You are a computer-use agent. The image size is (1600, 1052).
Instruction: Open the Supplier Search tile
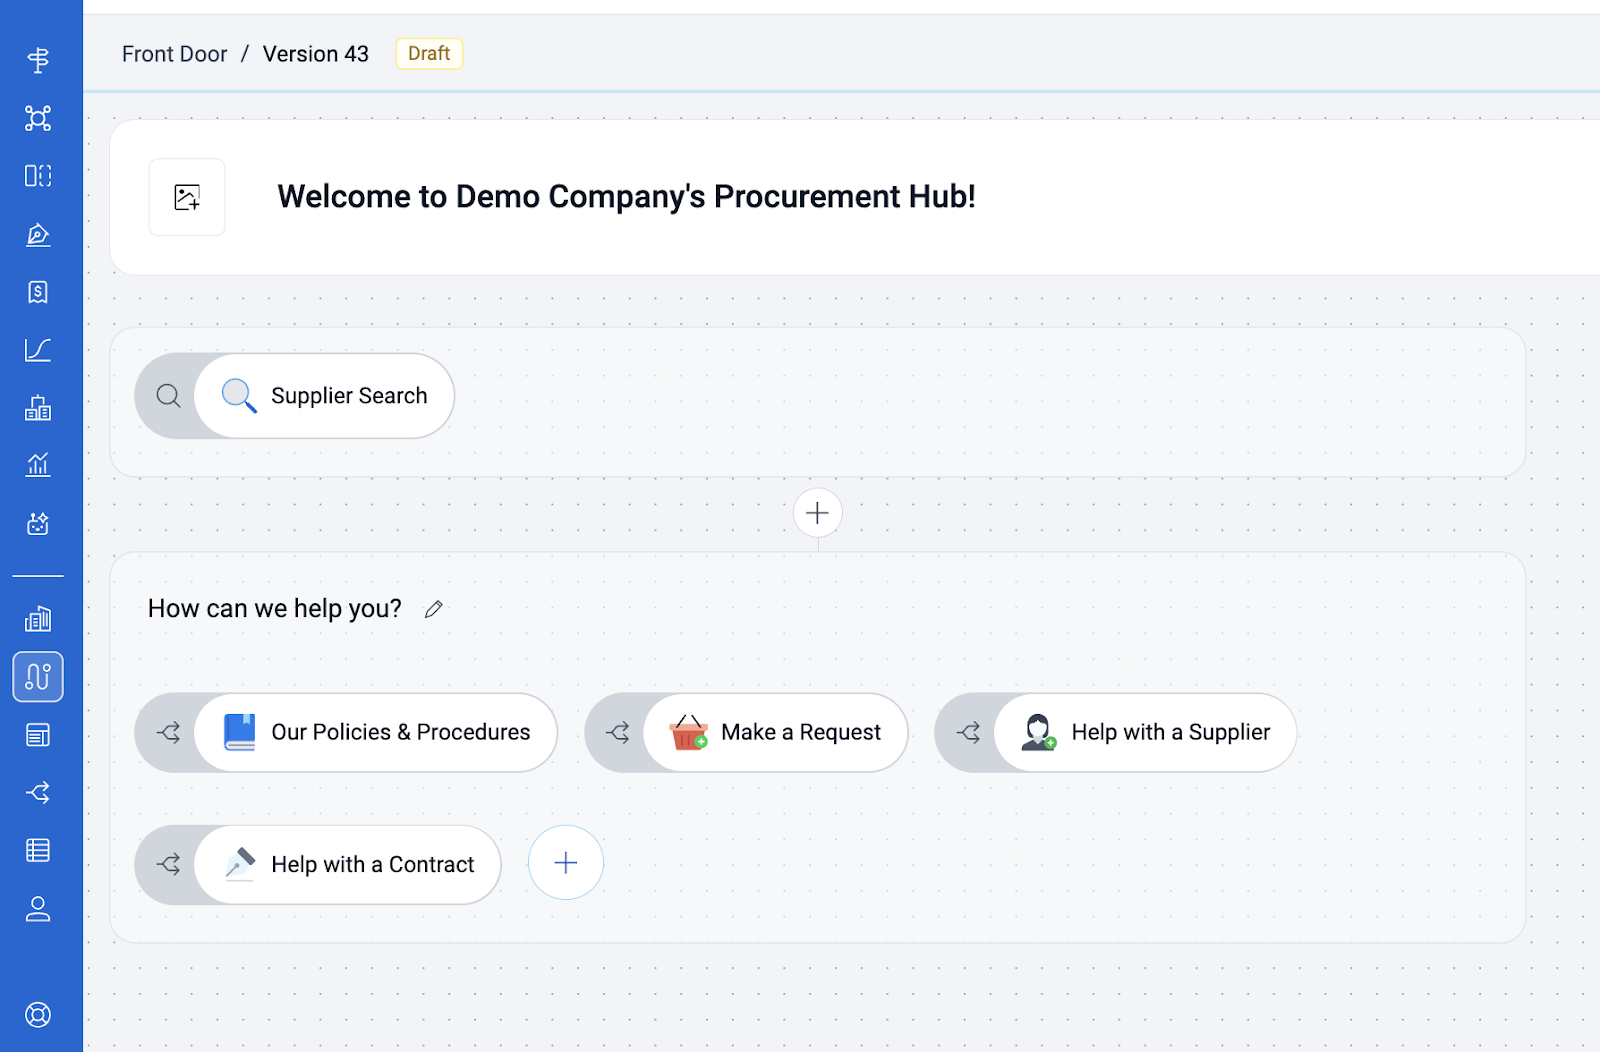click(x=324, y=396)
